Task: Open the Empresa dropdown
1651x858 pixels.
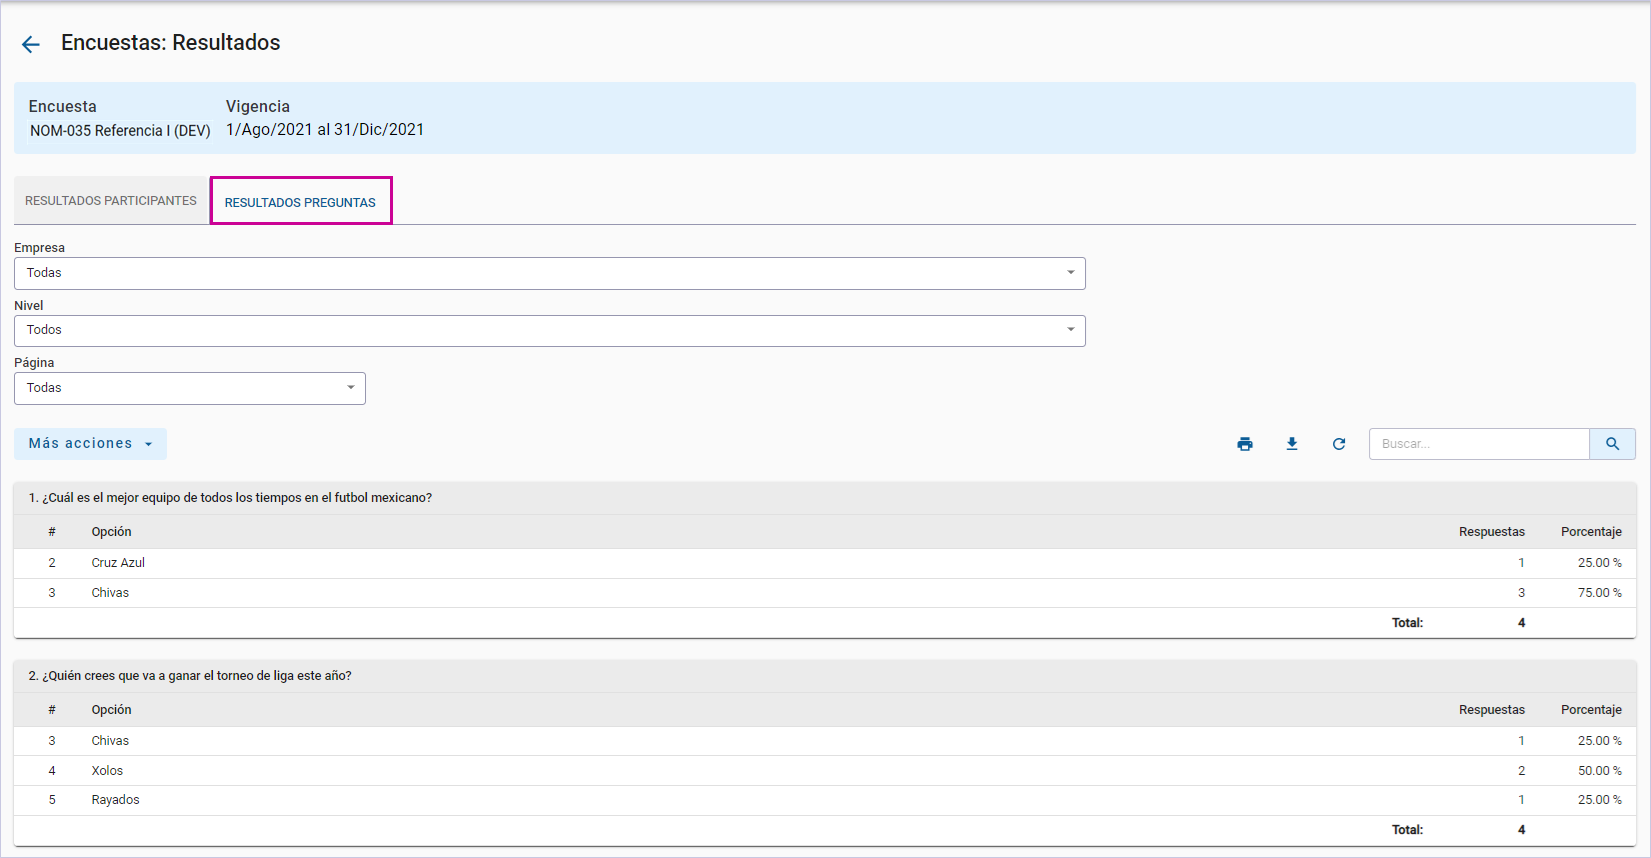Action: [x=549, y=273]
